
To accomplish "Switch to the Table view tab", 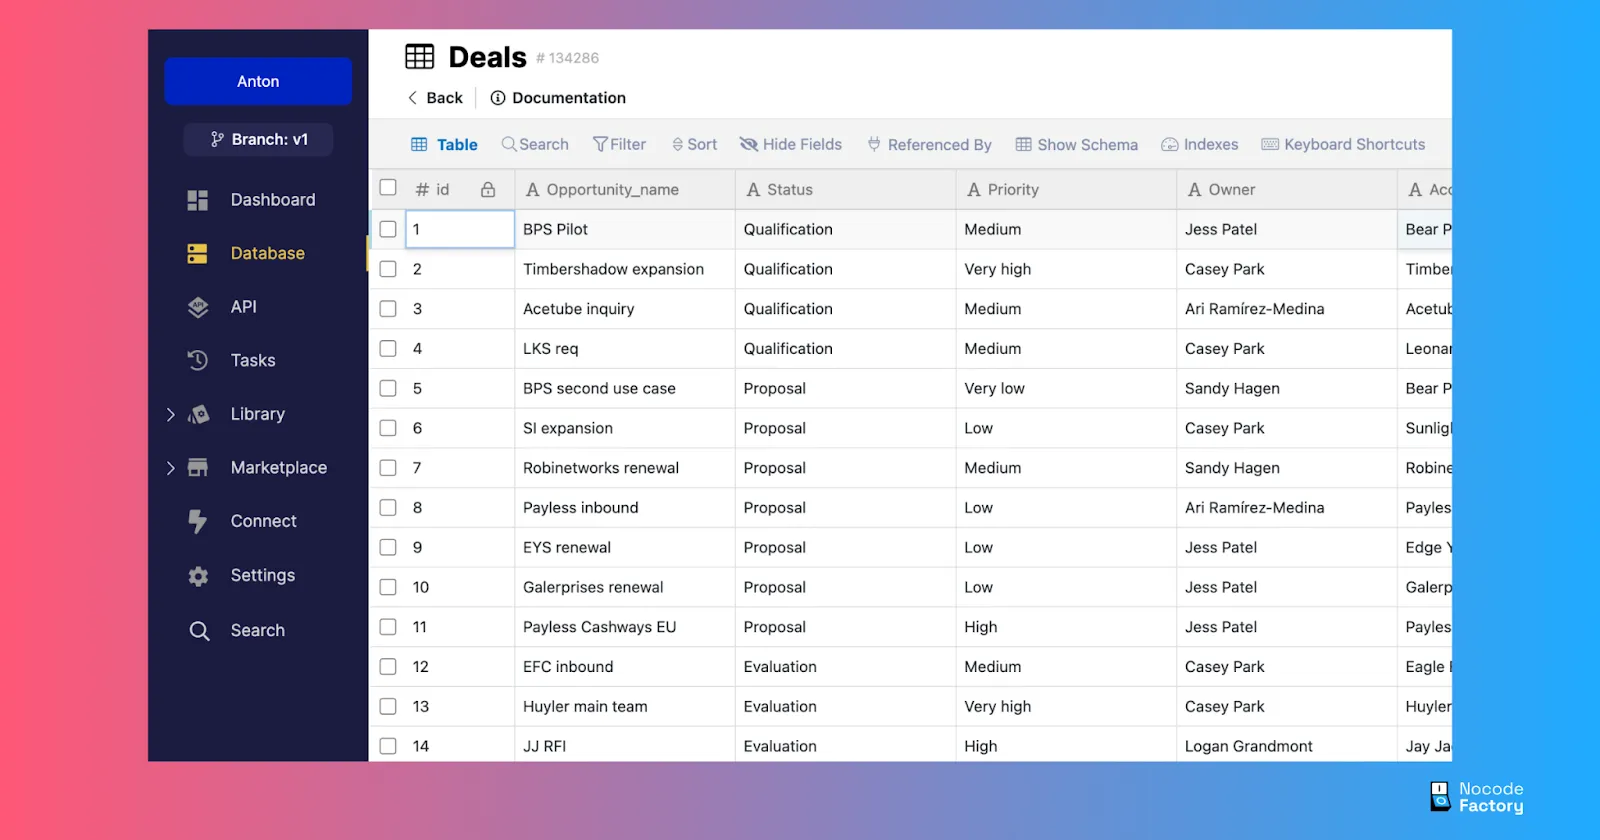I will (444, 145).
